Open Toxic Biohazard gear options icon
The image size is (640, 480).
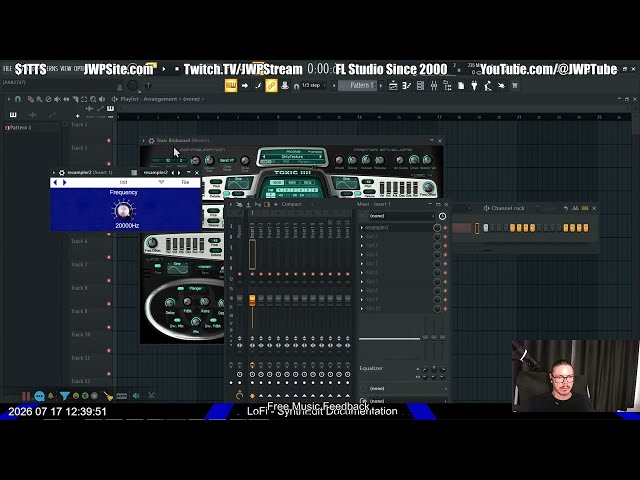(151, 140)
